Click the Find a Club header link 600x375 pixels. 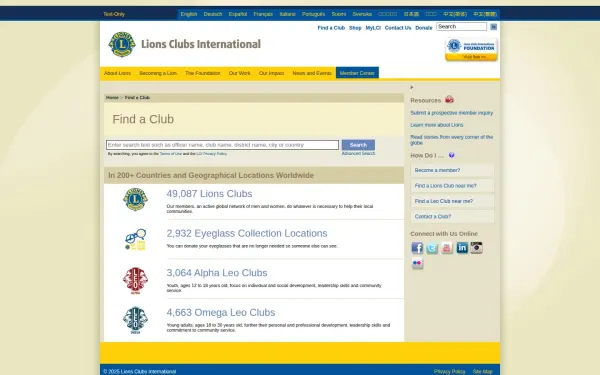point(331,28)
